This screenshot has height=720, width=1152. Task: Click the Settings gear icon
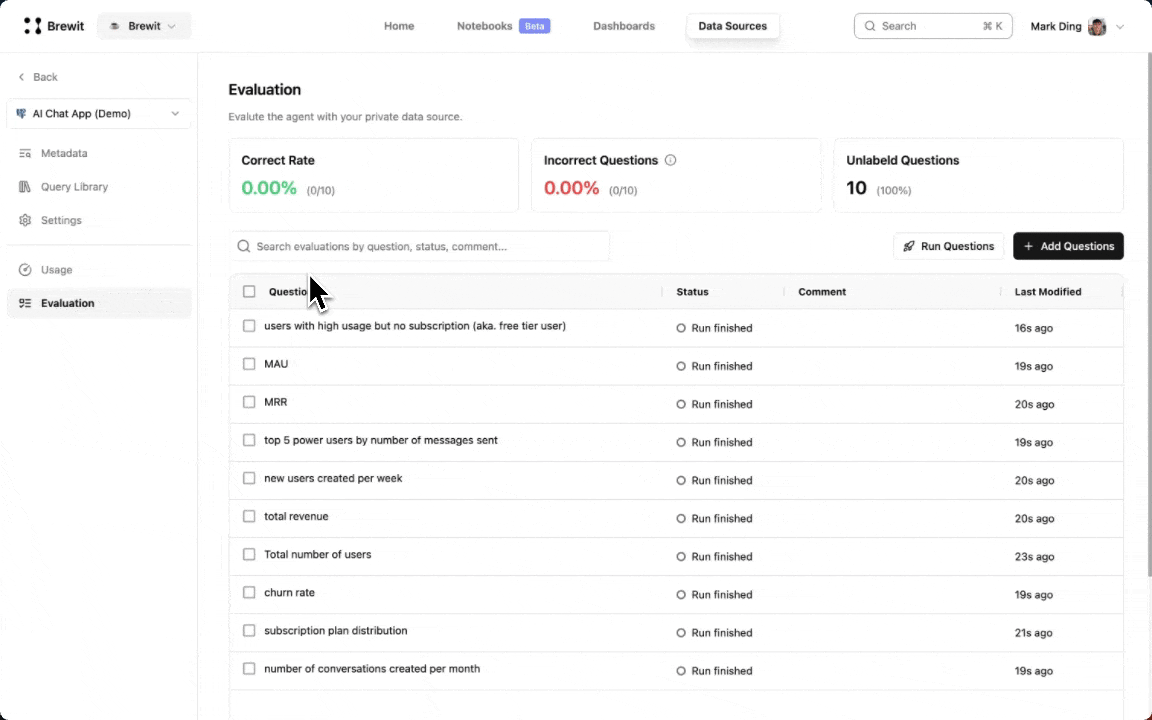(25, 220)
